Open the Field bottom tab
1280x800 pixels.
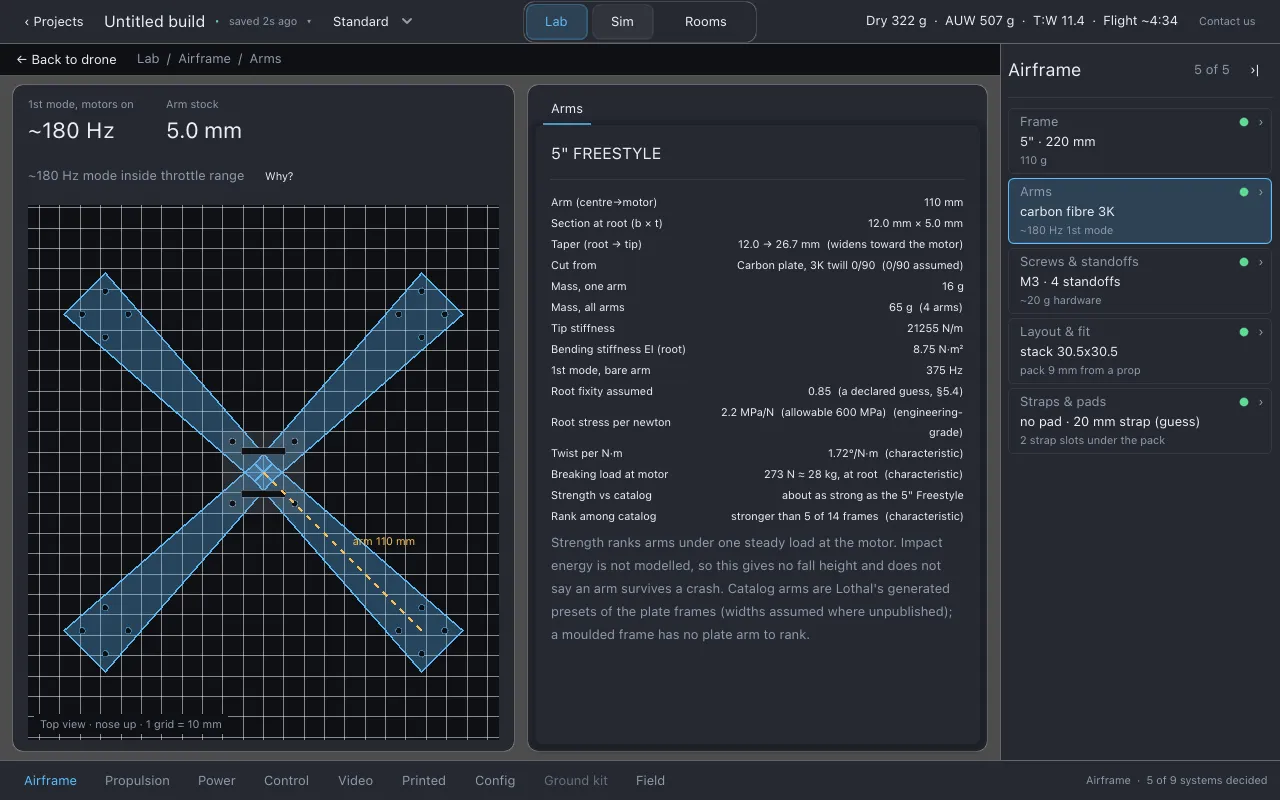click(x=650, y=781)
